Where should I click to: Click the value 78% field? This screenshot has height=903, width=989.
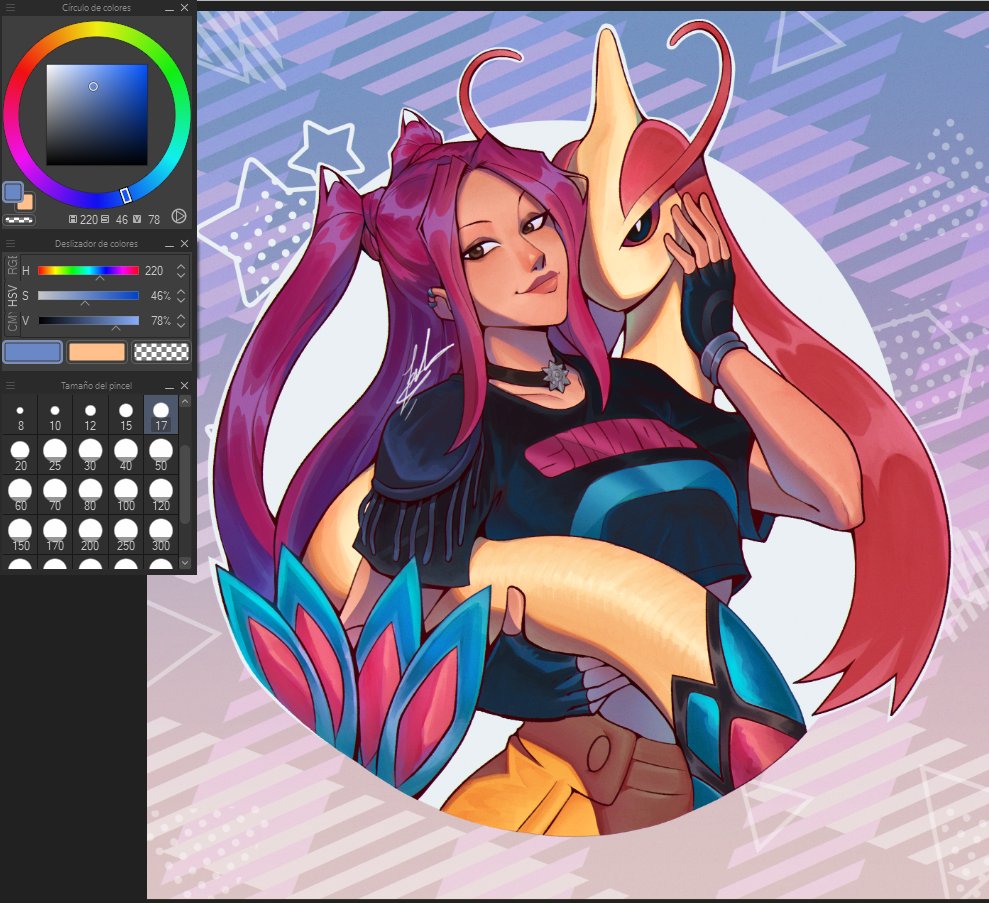tap(160, 321)
